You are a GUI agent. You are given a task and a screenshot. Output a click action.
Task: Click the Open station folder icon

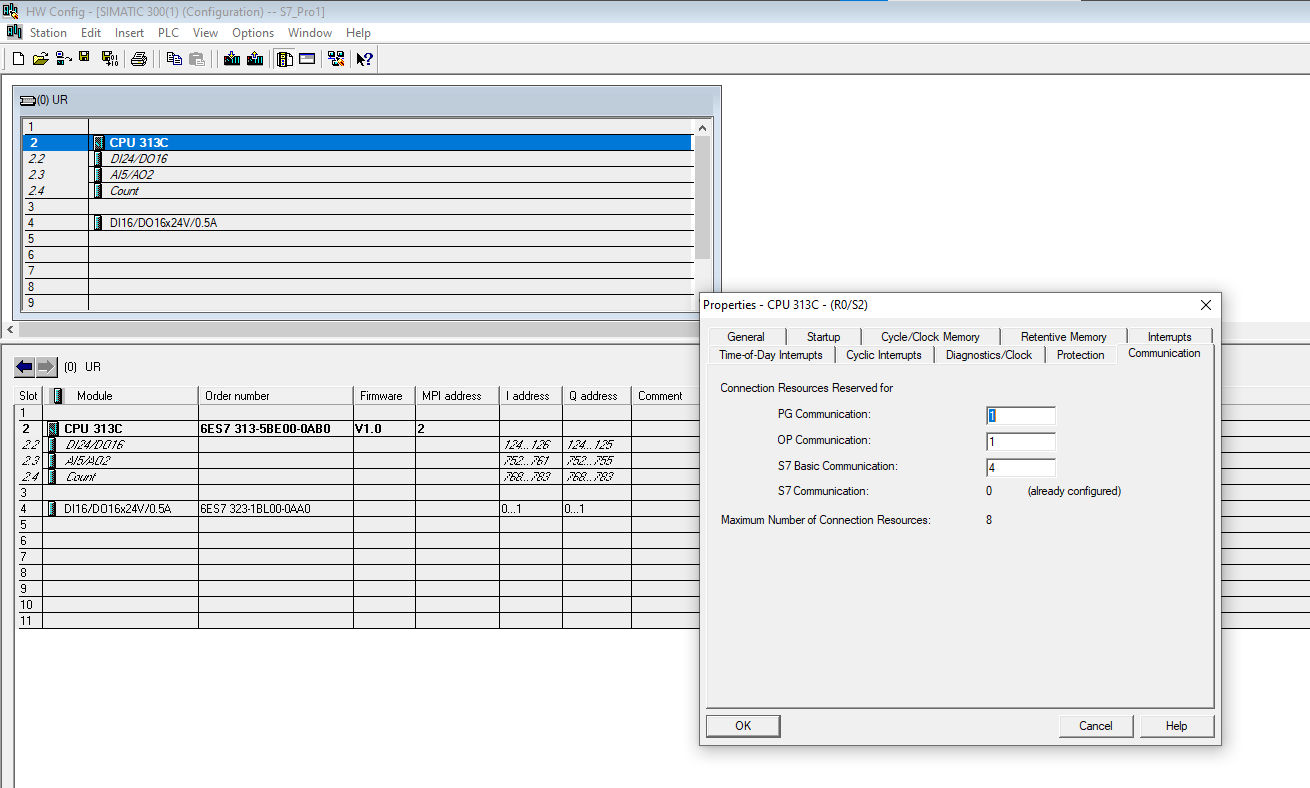click(40, 59)
